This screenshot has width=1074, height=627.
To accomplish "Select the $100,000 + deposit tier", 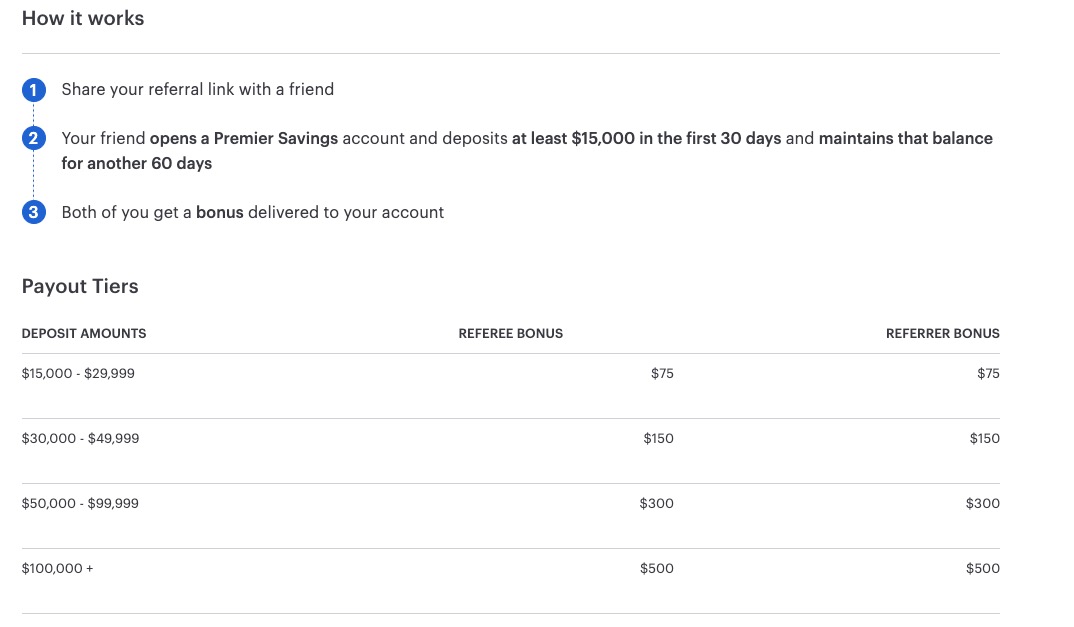I will (57, 568).
